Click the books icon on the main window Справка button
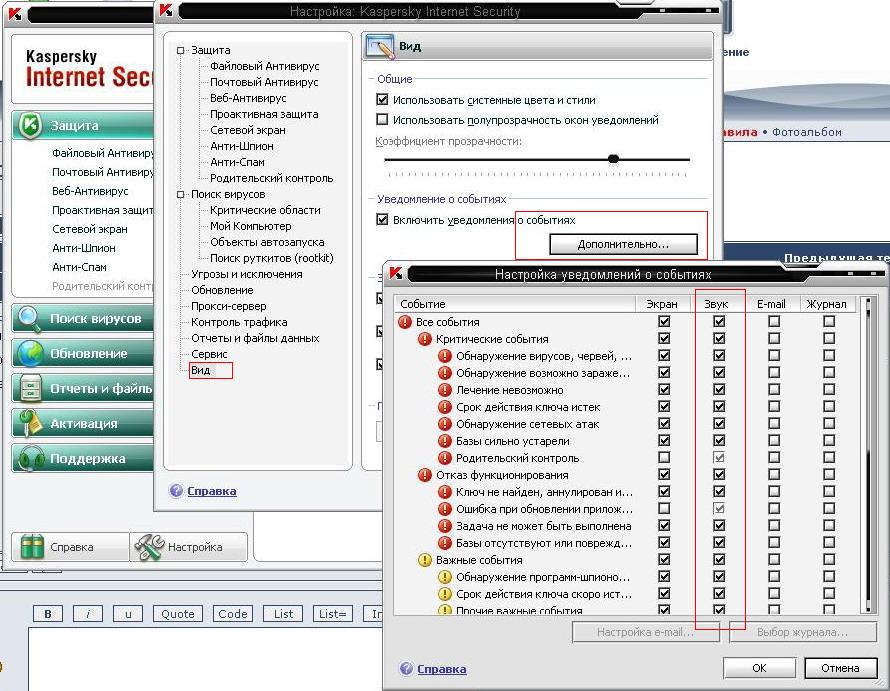890x691 pixels. tap(32, 547)
